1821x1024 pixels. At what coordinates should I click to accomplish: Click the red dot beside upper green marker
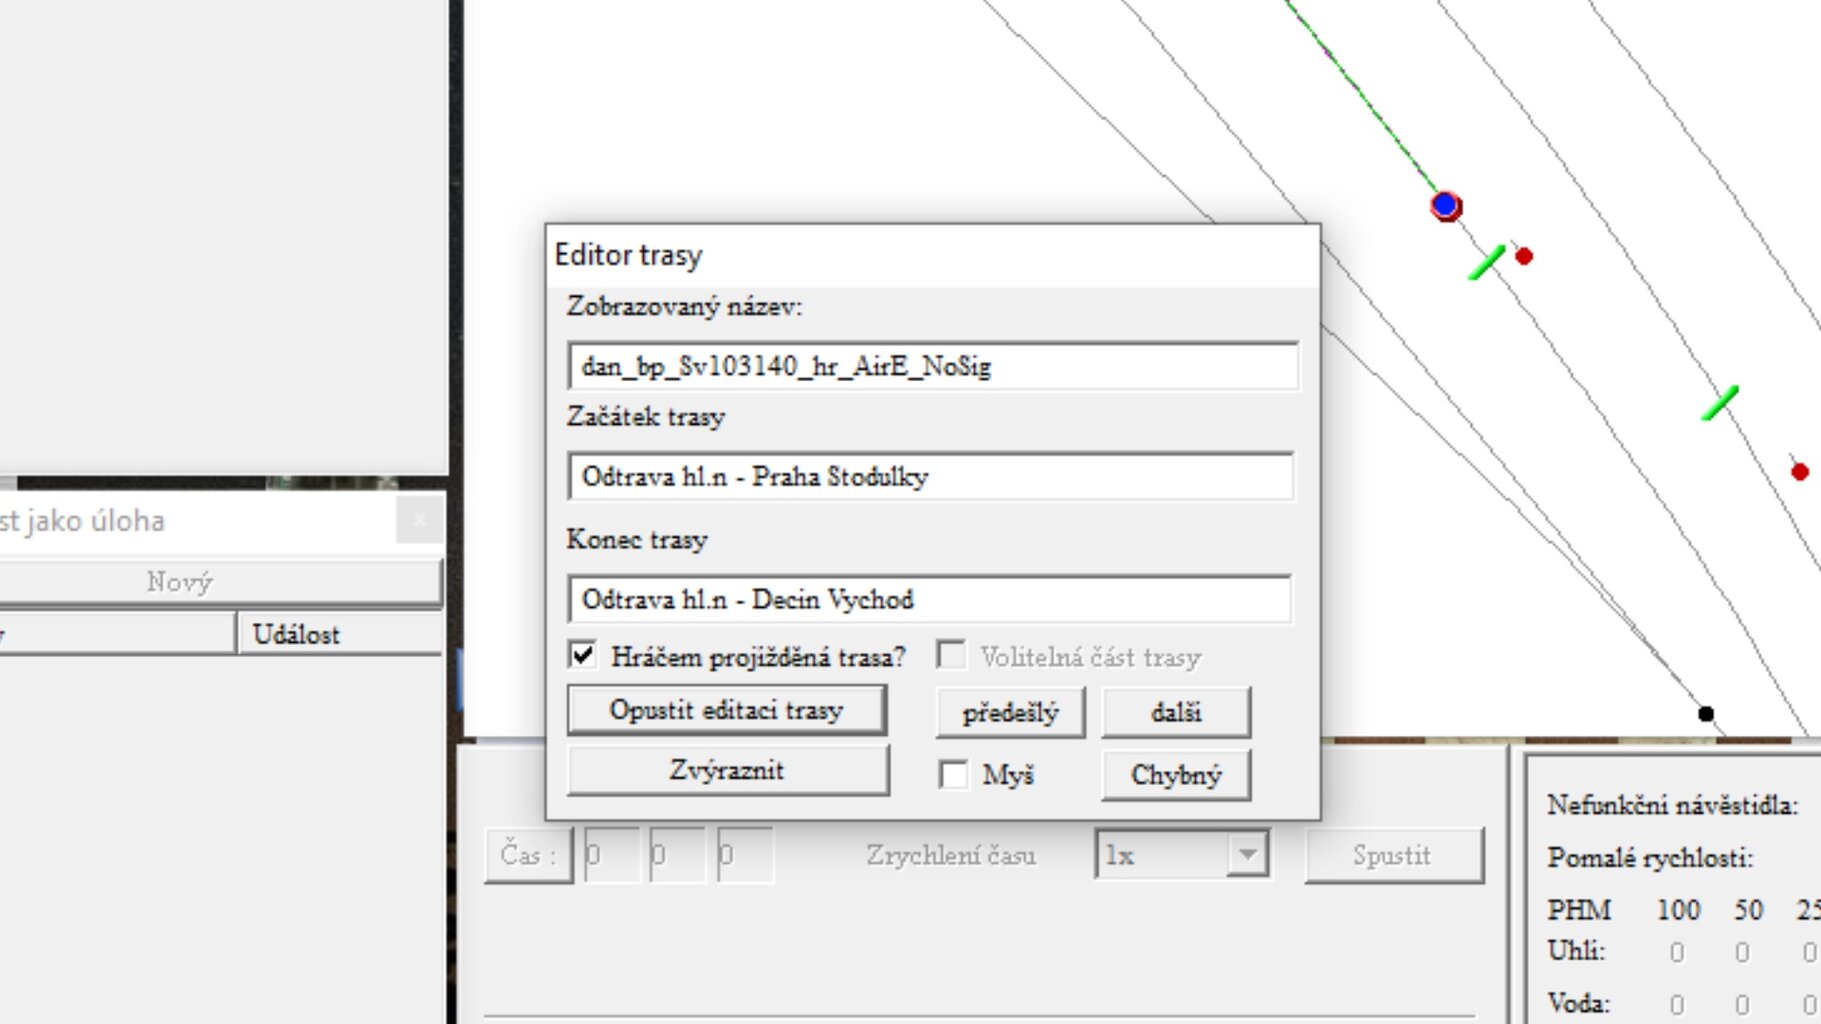point(1524,257)
